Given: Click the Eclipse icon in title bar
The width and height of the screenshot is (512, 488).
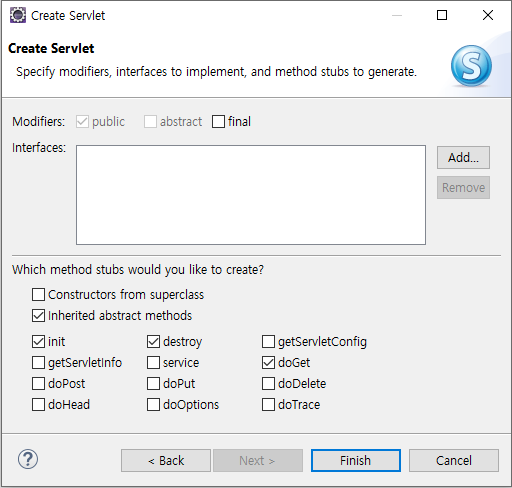Looking at the screenshot, I should tap(17, 15).
